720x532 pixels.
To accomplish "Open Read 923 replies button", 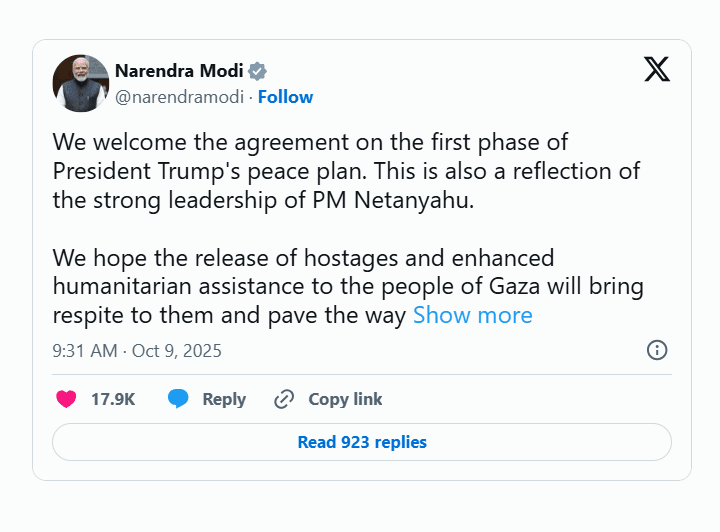I will point(361,442).
